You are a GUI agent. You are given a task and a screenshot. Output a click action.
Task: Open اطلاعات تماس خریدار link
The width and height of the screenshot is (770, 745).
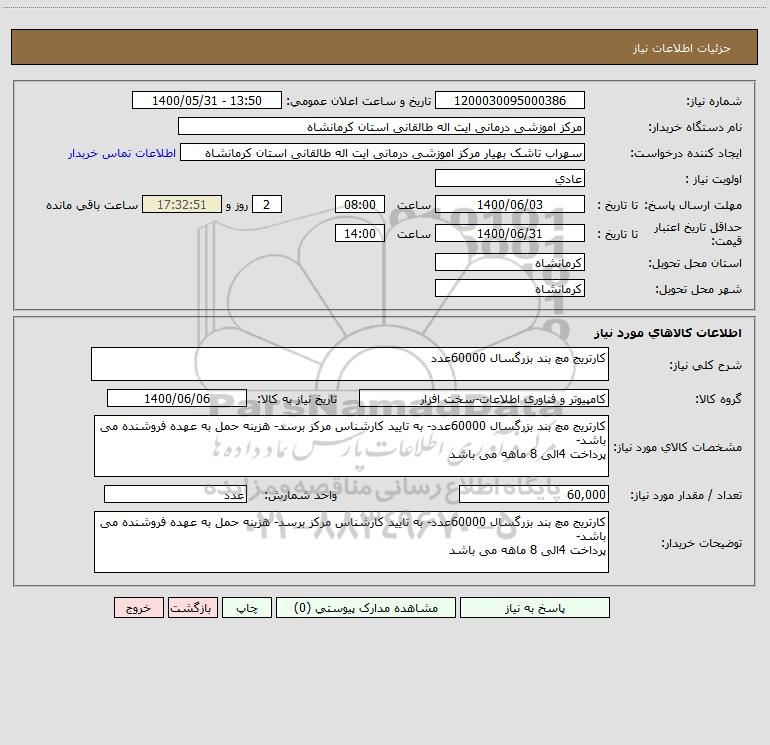[x=122, y=153]
